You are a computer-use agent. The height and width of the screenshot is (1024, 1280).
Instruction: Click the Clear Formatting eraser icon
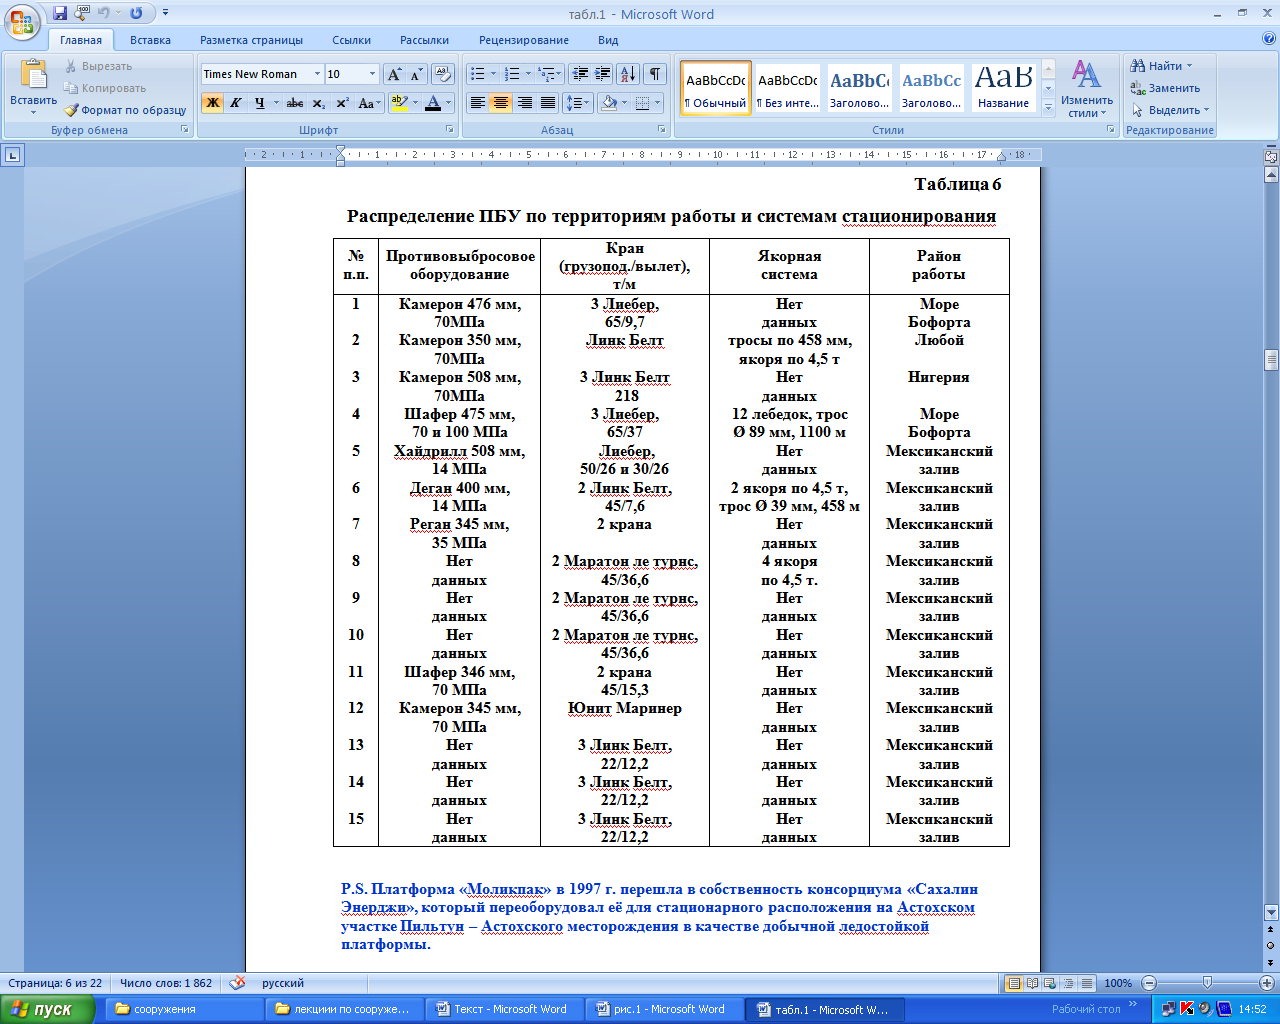point(444,74)
